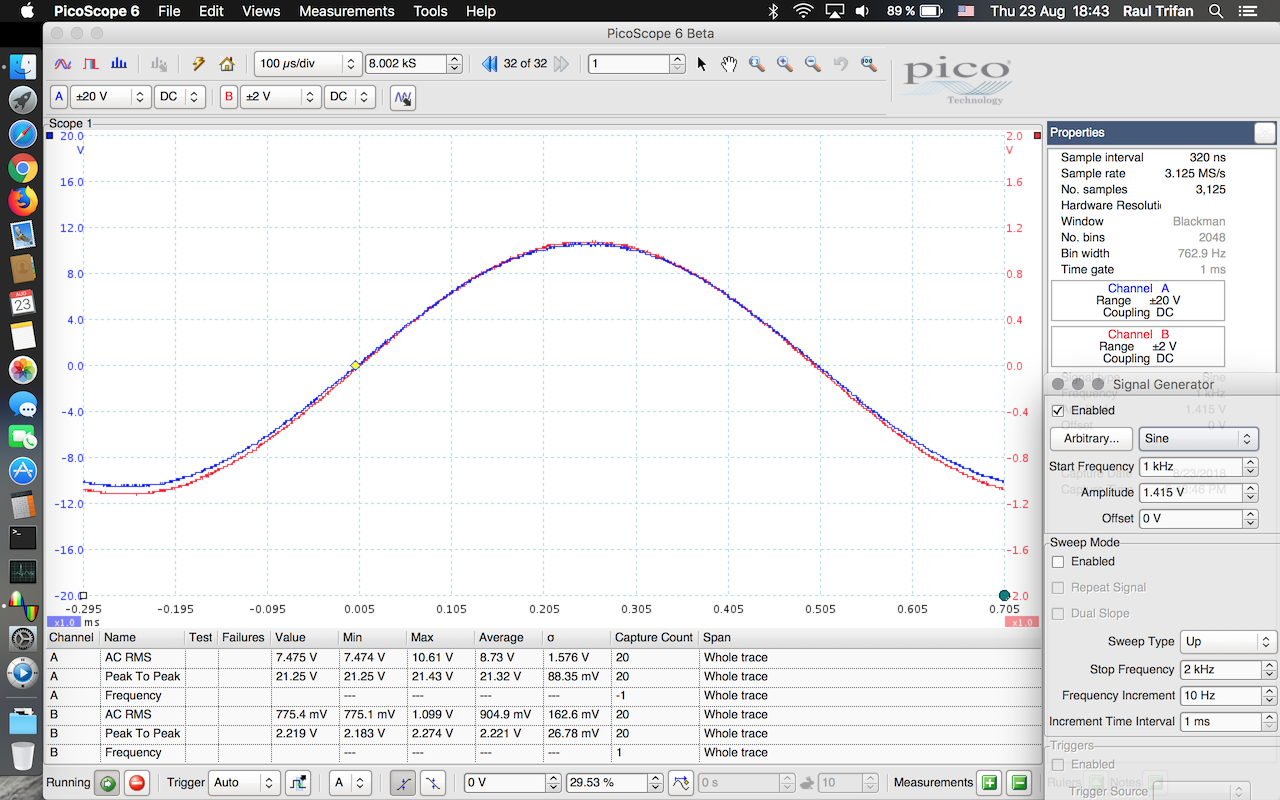The width and height of the screenshot is (1280, 800).
Task: Click the Capture Count column header
Action: [654, 638]
